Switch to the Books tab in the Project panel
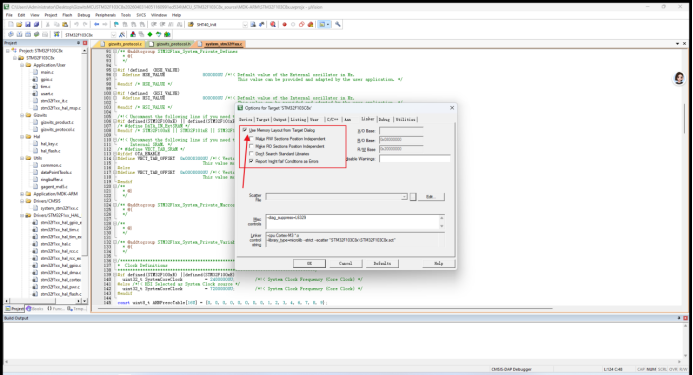 point(34,309)
